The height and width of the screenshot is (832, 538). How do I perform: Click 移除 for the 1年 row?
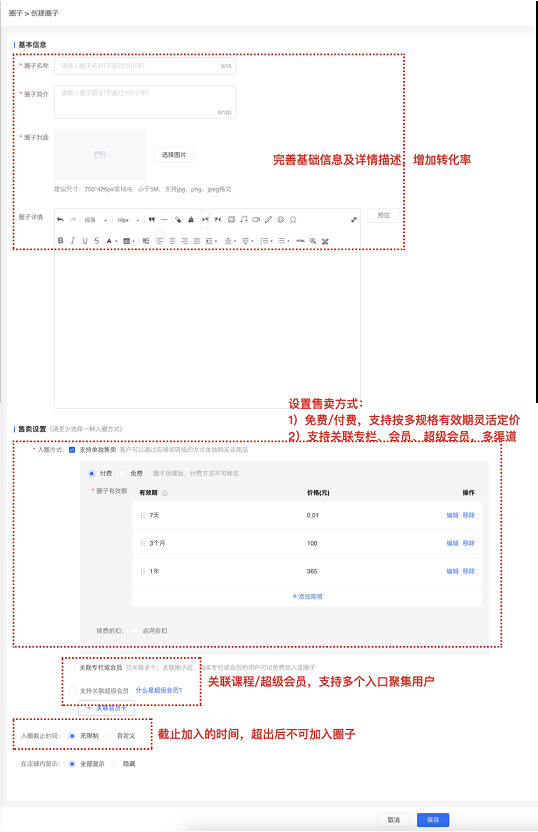point(468,571)
